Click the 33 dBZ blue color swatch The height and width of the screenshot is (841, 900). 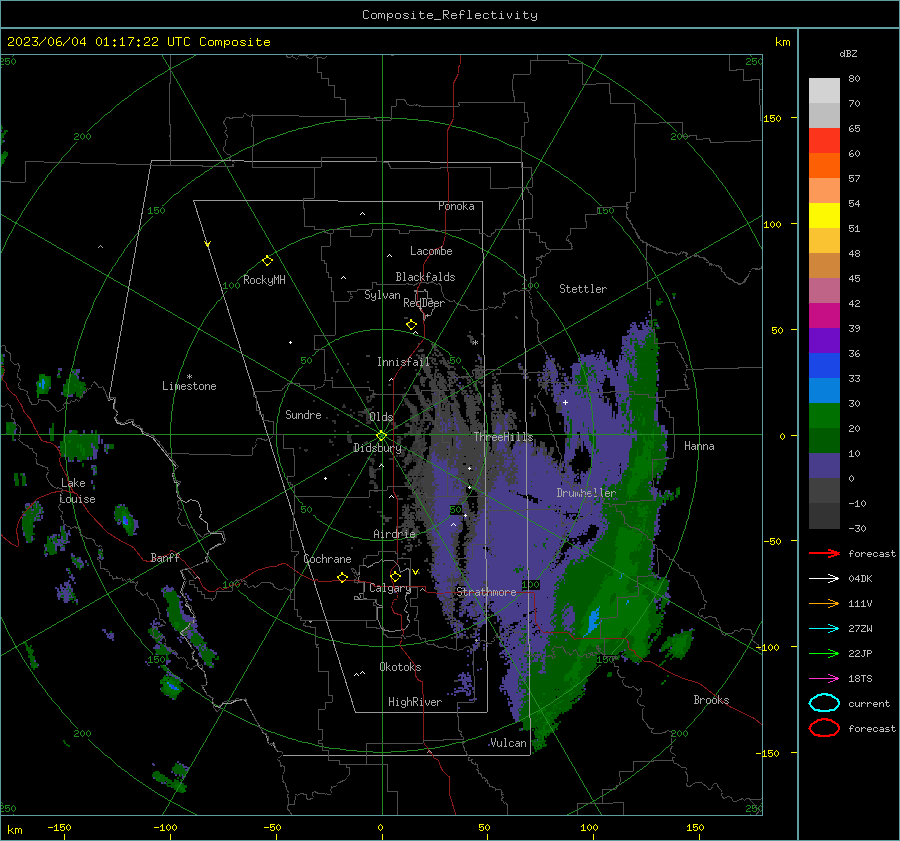click(824, 365)
